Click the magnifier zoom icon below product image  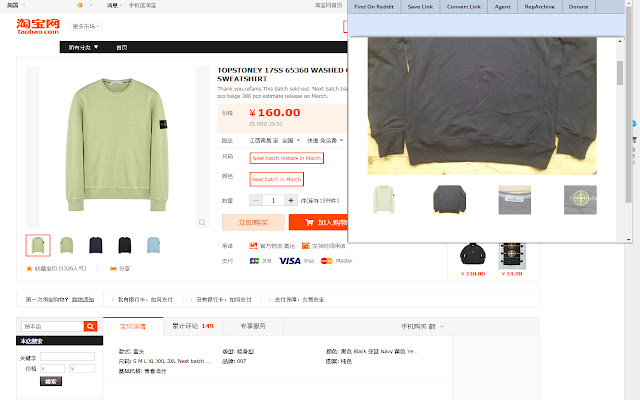point(202,222)
